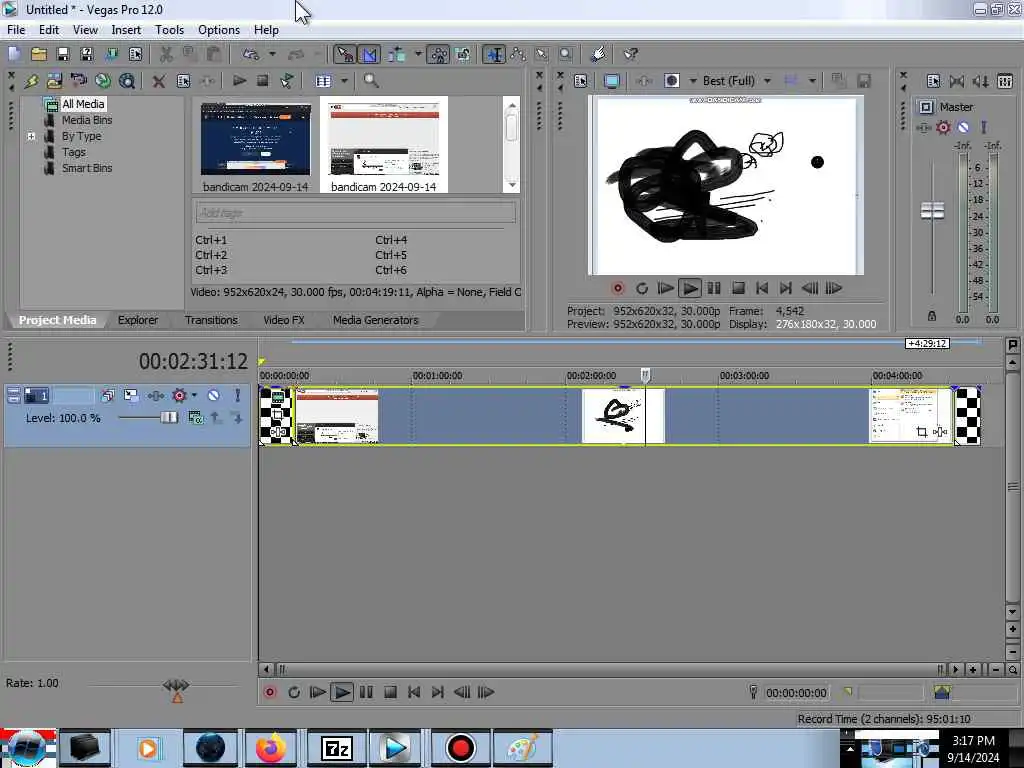The height and width of the screenshot is (768, 1024).
Task: Click timeline Play From Start button
Action: (317, 692)
